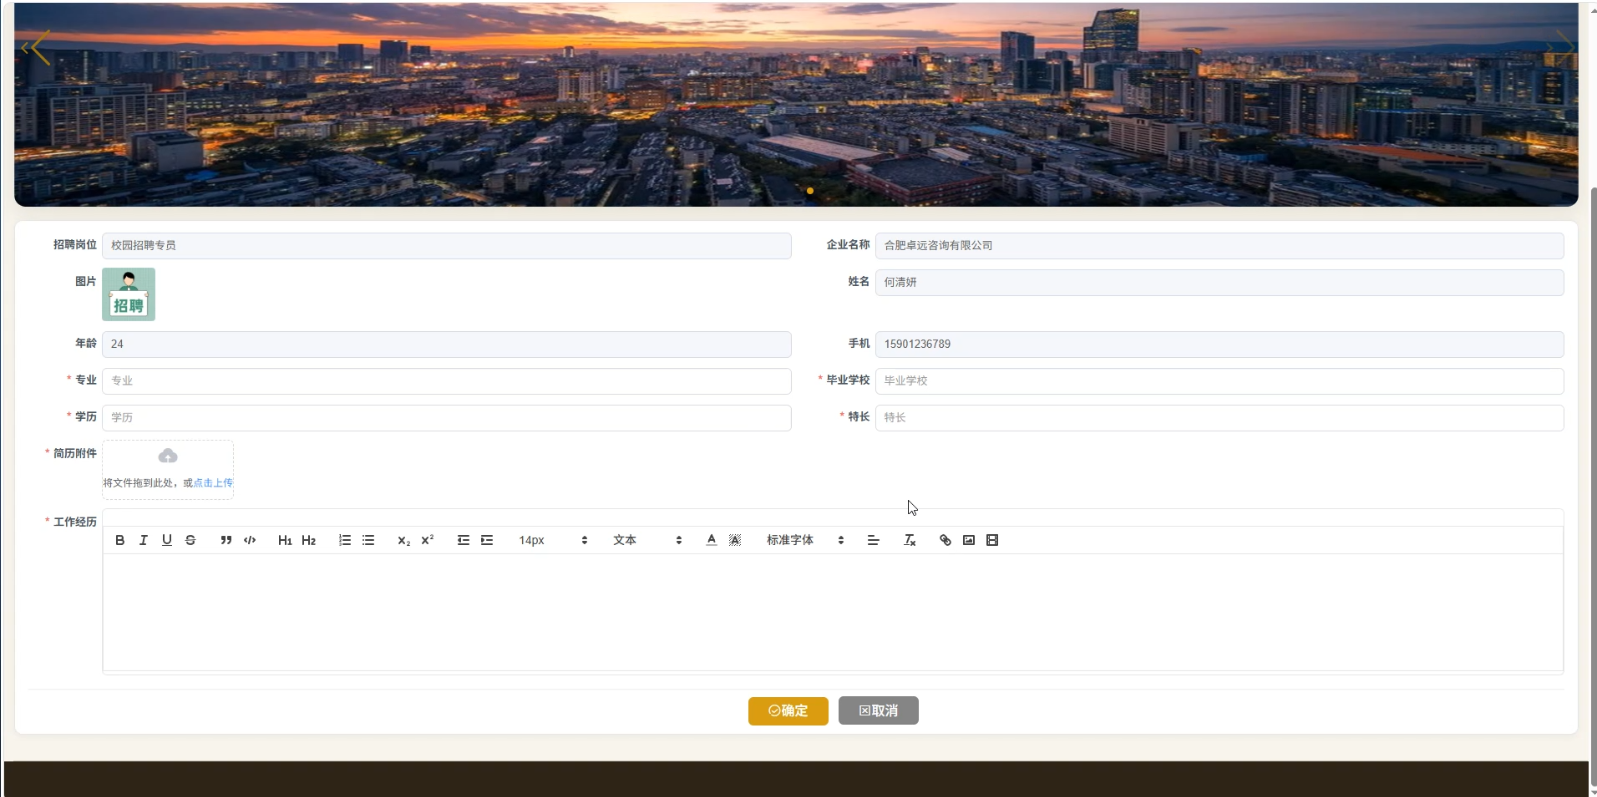Focus the 特长 input field
This screenshot has height=797, width=1597.
pos(1219,418)
